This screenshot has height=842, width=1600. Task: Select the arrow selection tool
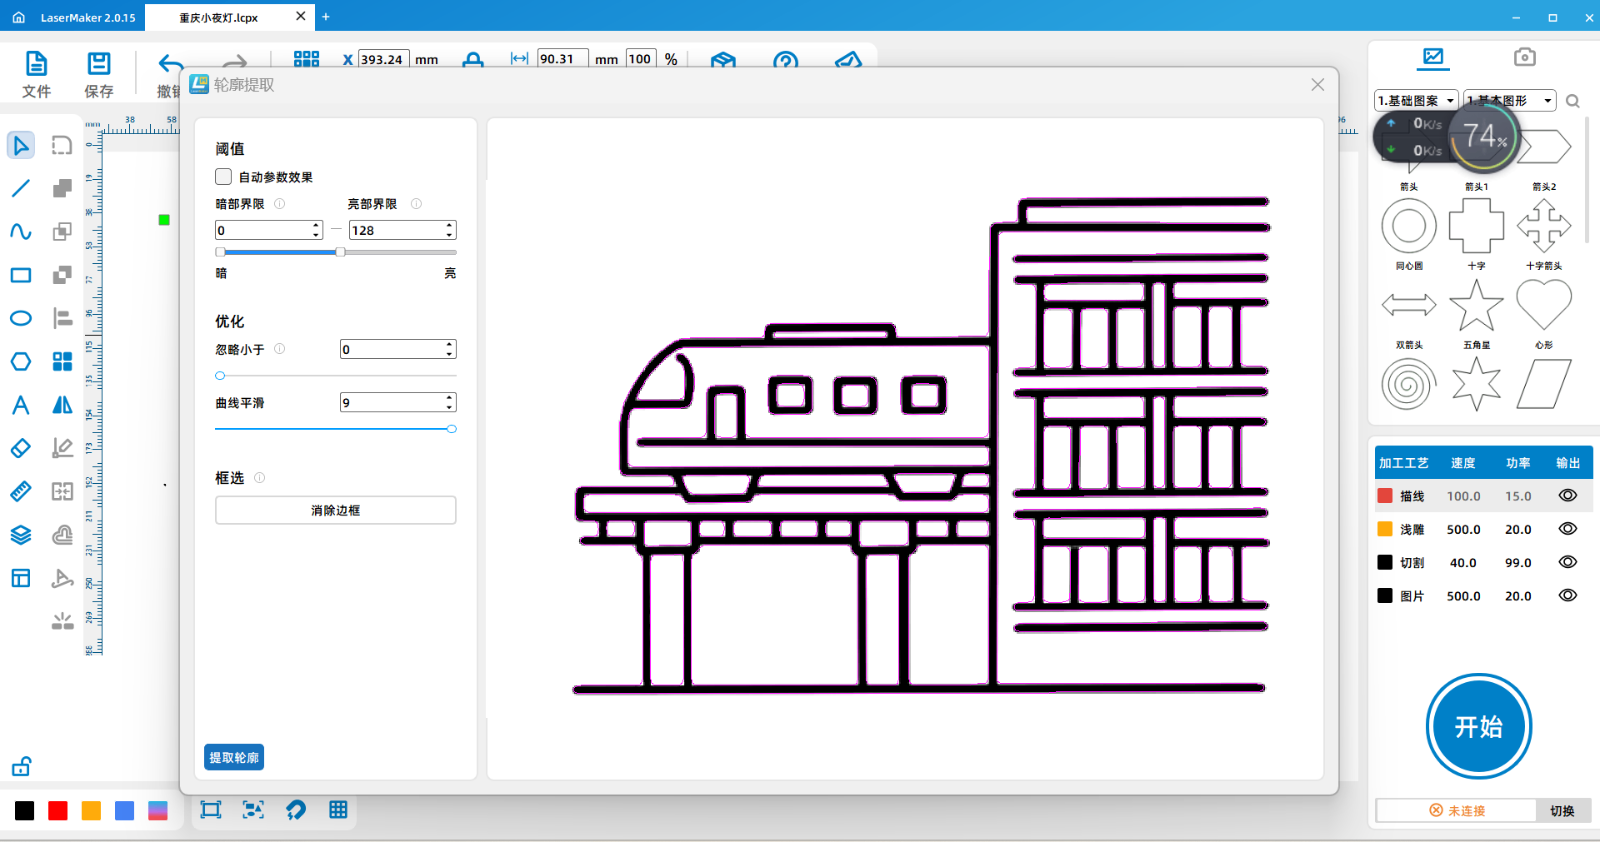pyautogui.click(x=21, y=146)
